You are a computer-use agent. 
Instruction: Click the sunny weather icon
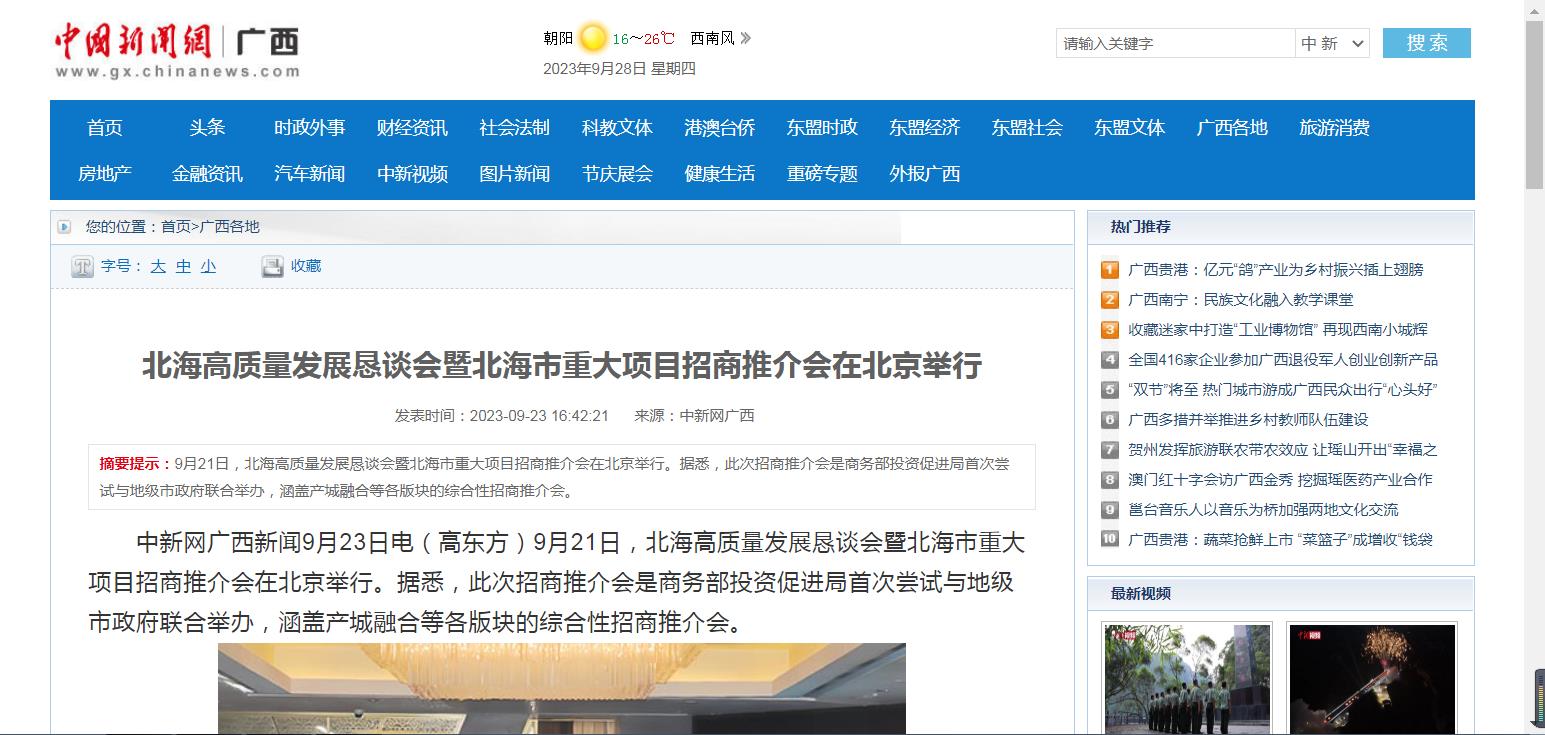click(x=593, y=39)
